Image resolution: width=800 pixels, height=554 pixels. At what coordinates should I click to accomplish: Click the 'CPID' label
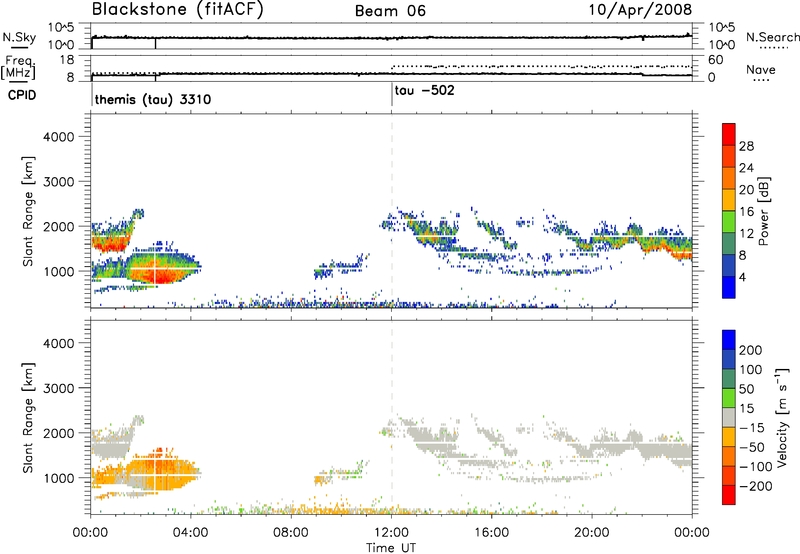tap(22, 95)
